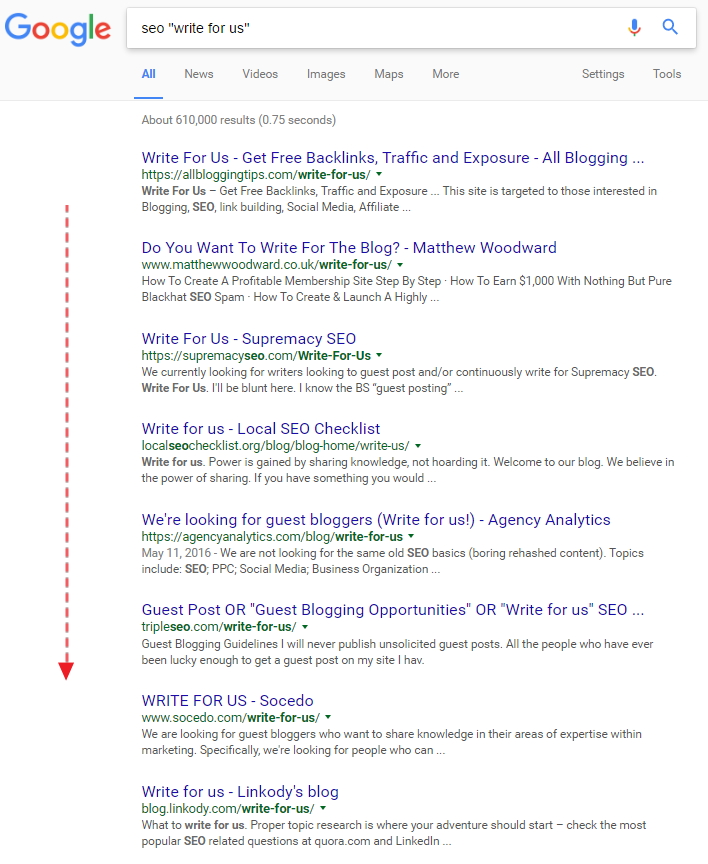Open Matthew Woodward blog result title

pos(349,247)
